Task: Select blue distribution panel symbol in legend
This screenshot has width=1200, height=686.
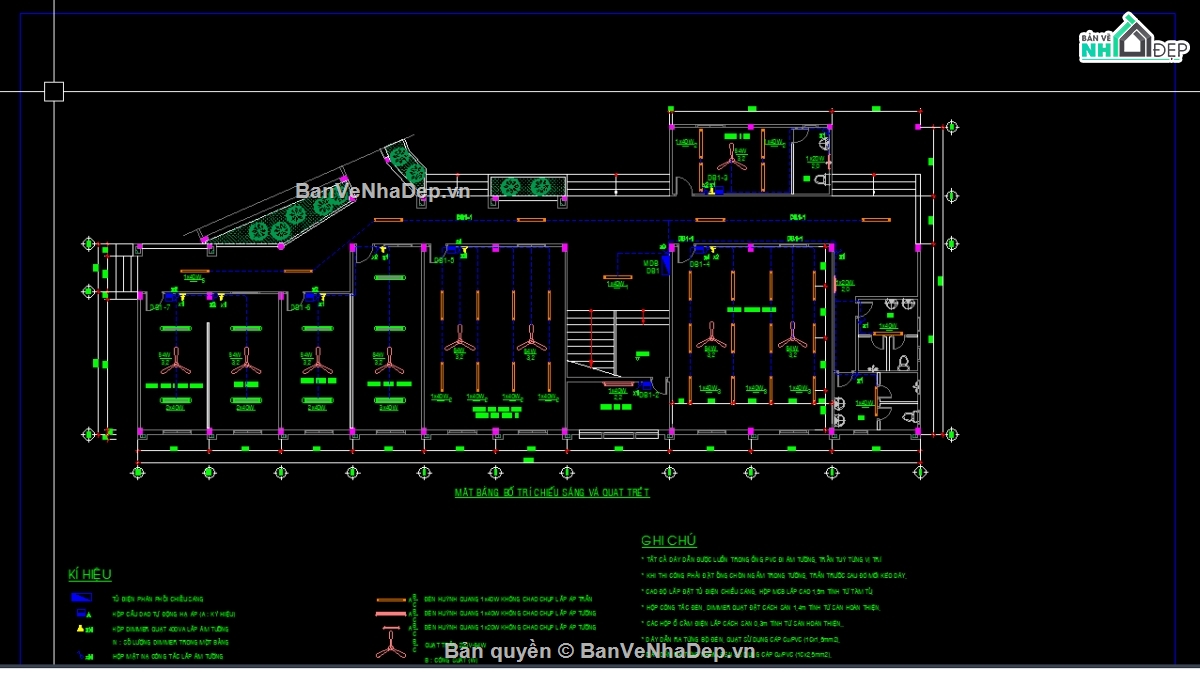Action: pos(80,597)
